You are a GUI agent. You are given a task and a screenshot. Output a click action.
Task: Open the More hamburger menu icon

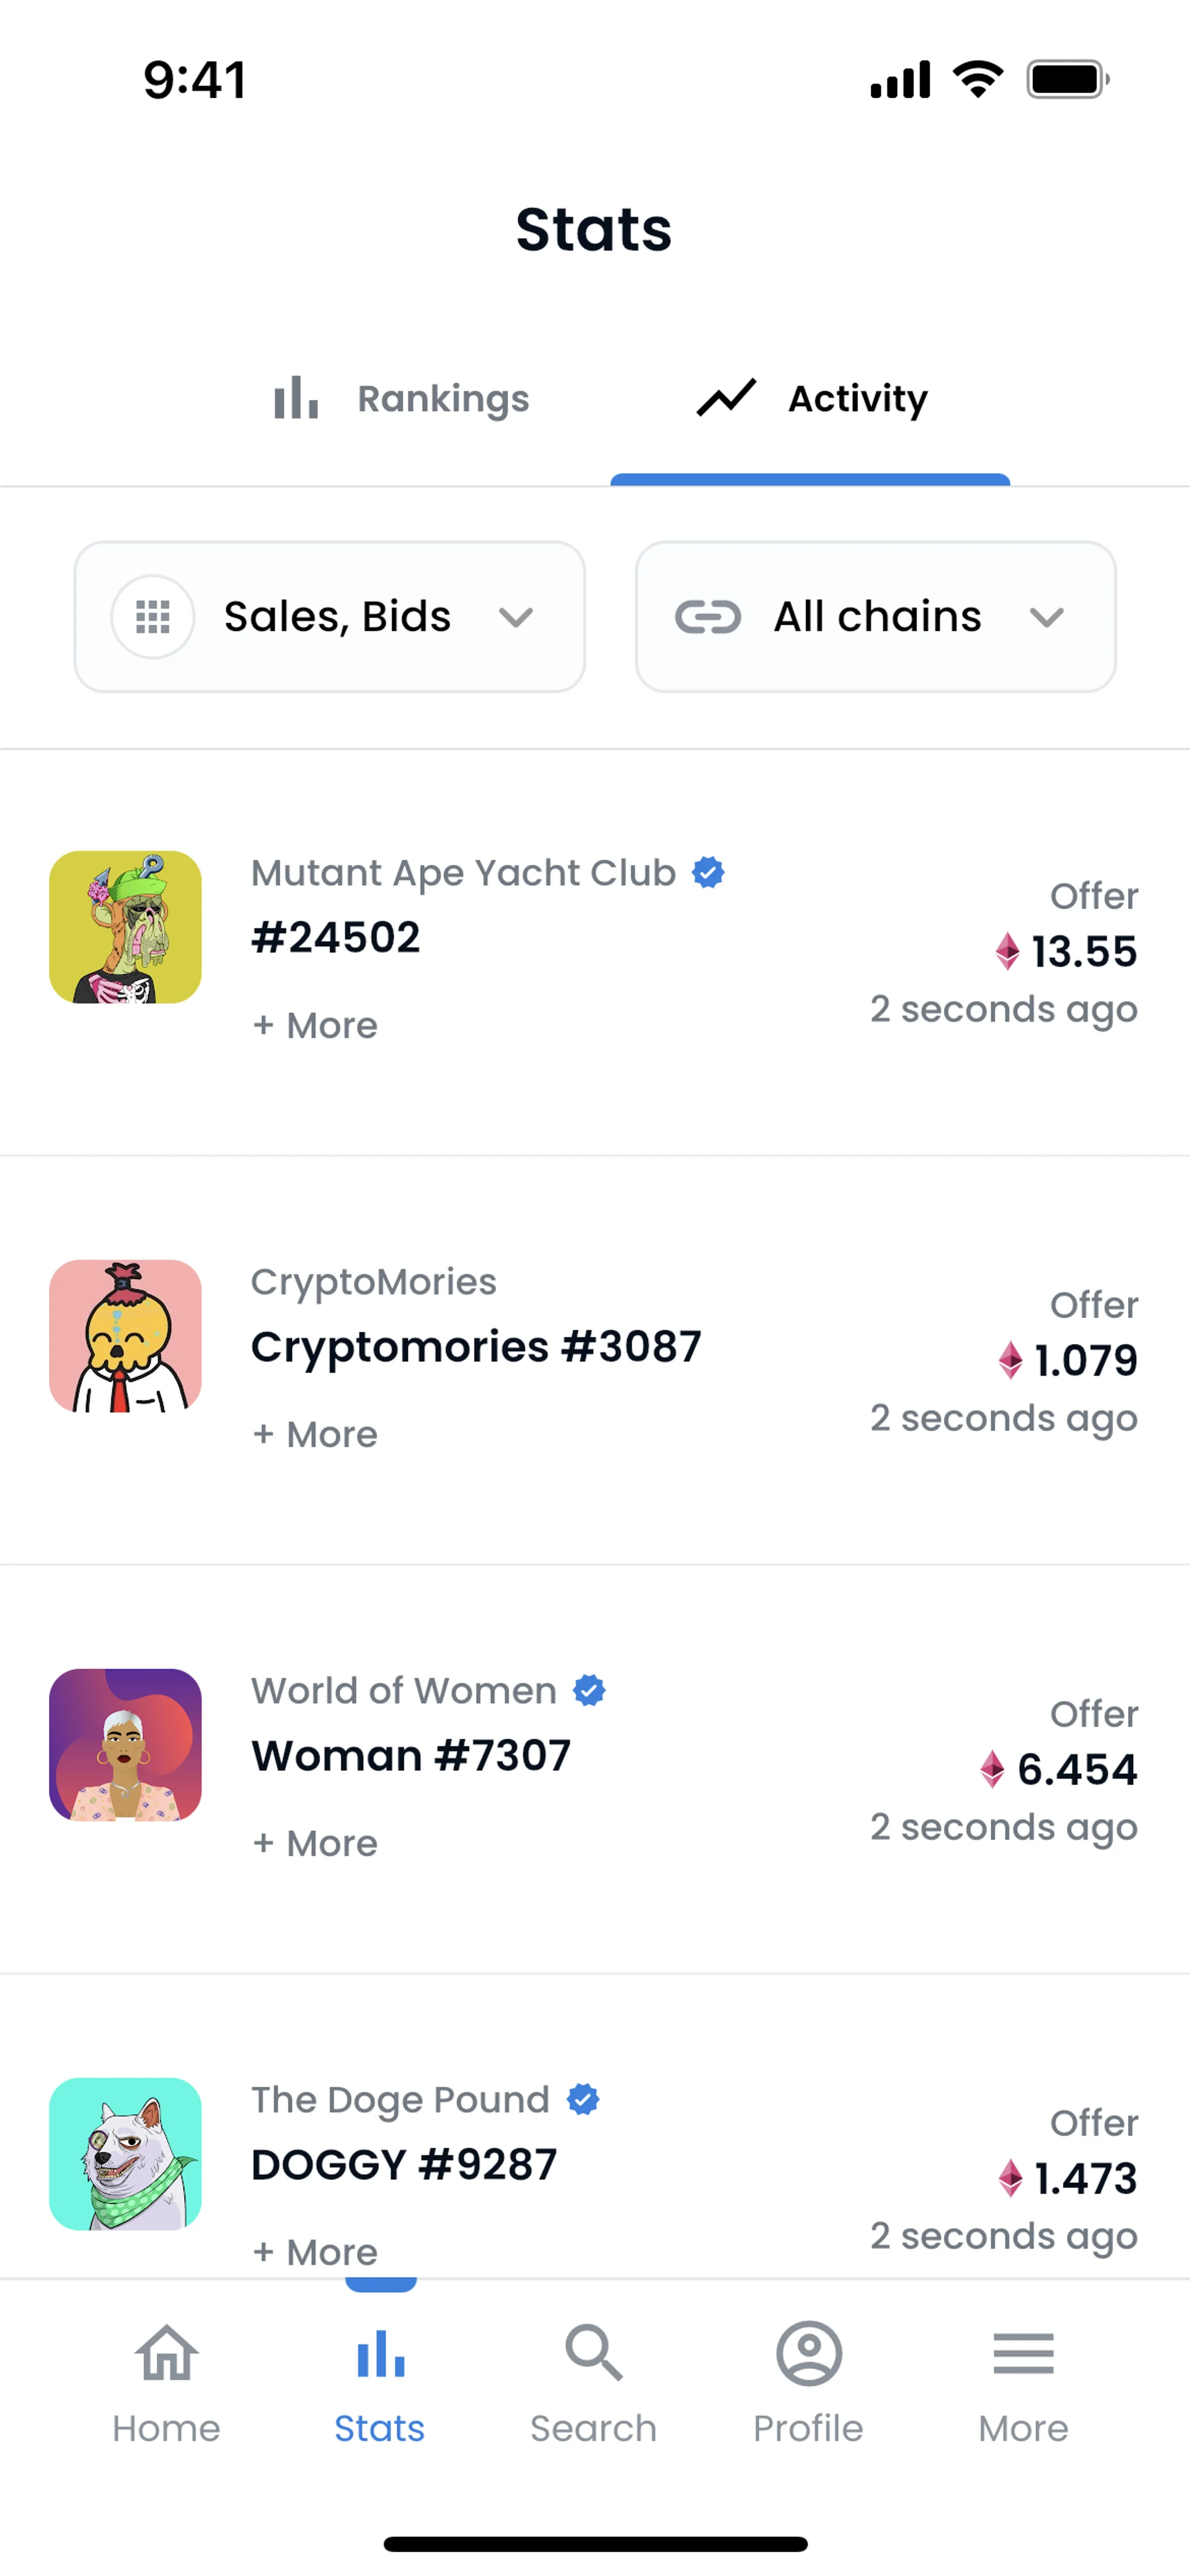pos(1023,2354)
